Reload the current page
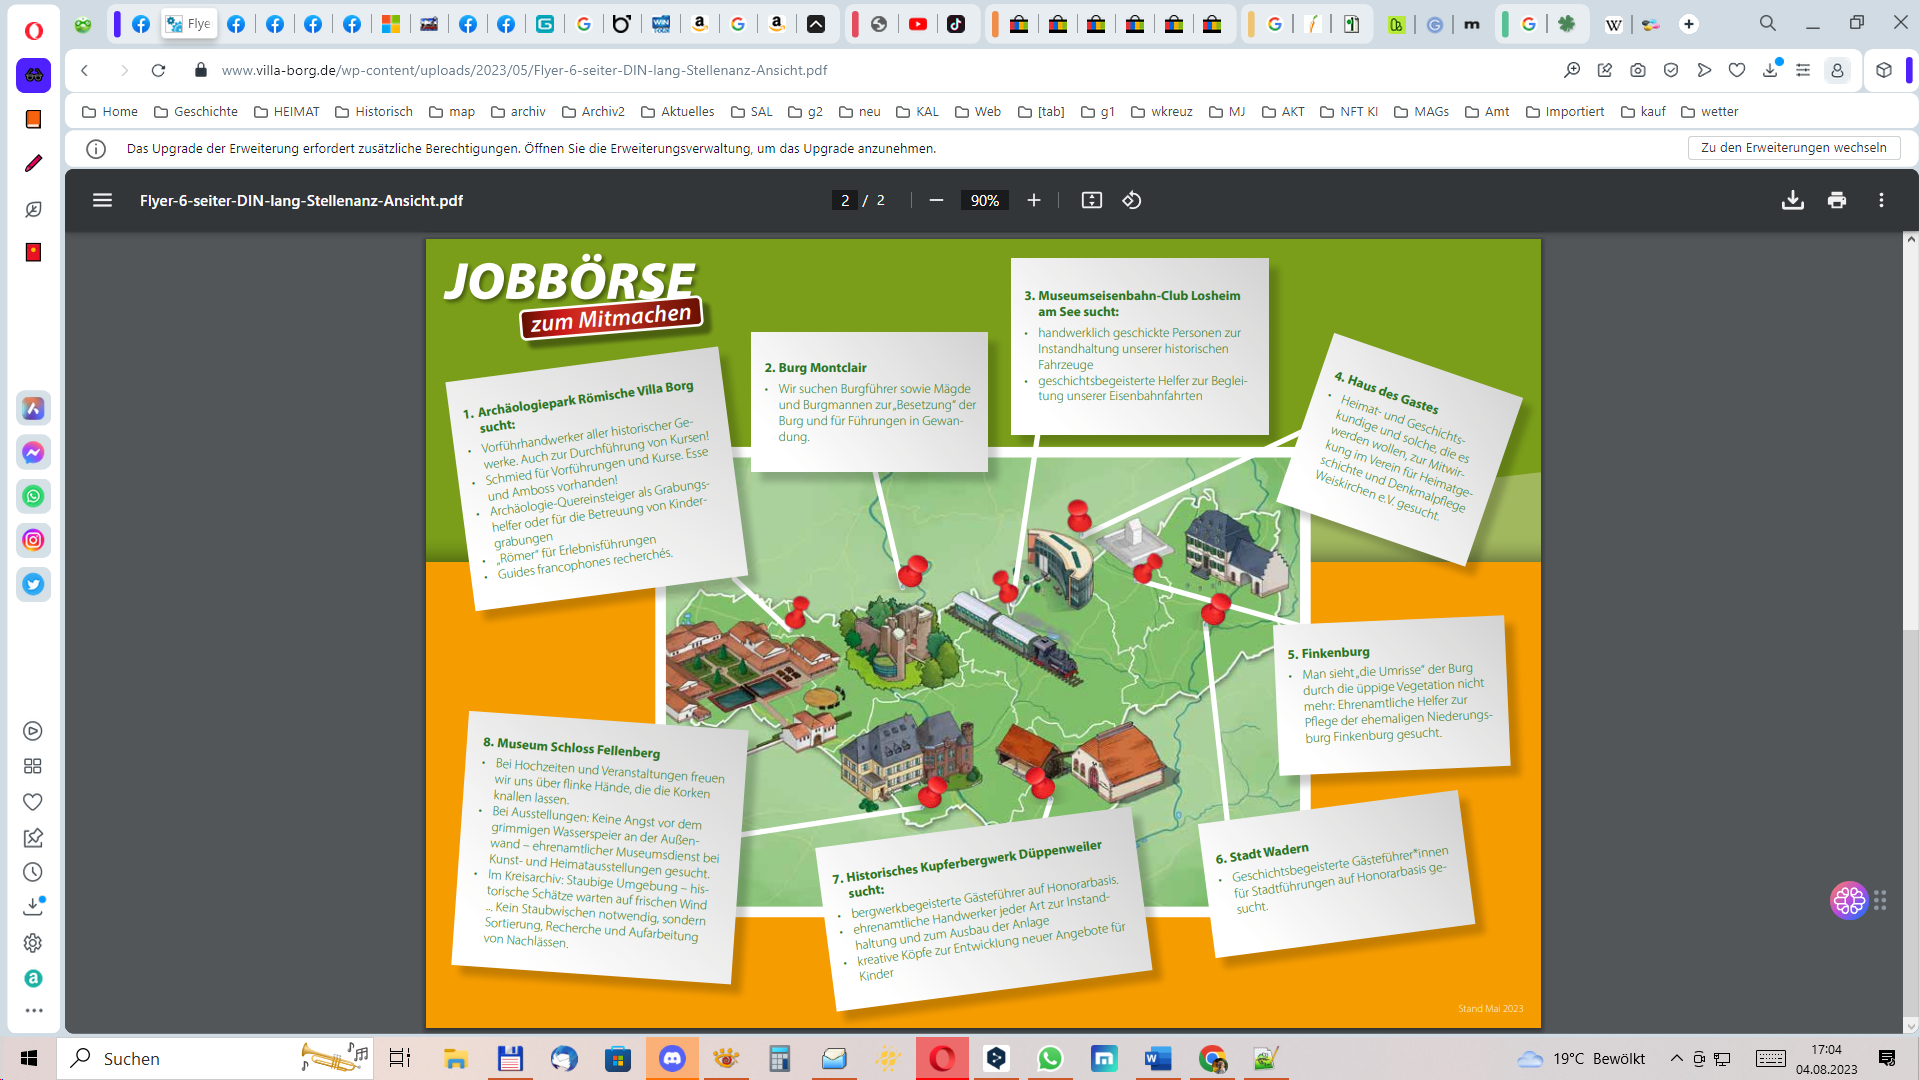This screenshot has height=1080, width=1920. tap(158, 70)
